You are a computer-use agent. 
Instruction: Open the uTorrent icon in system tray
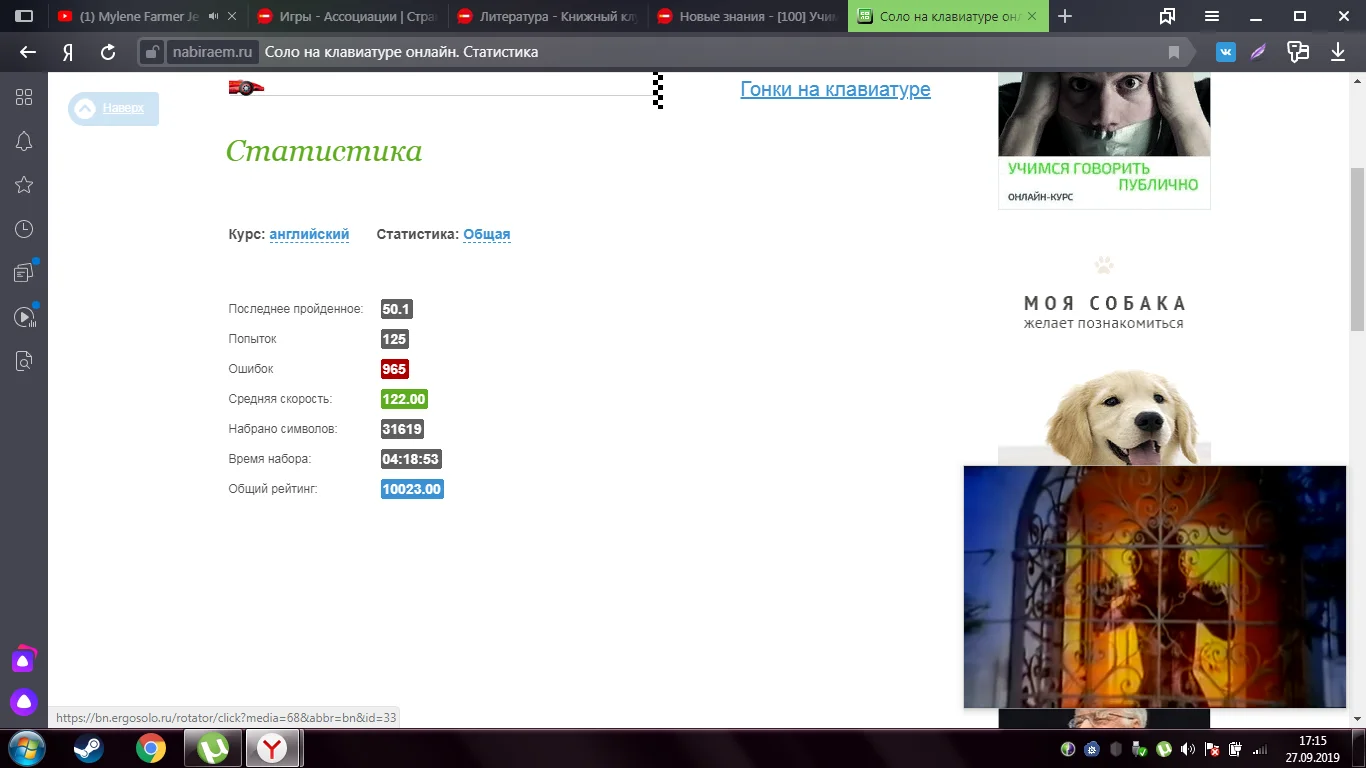pos(1163,749)
